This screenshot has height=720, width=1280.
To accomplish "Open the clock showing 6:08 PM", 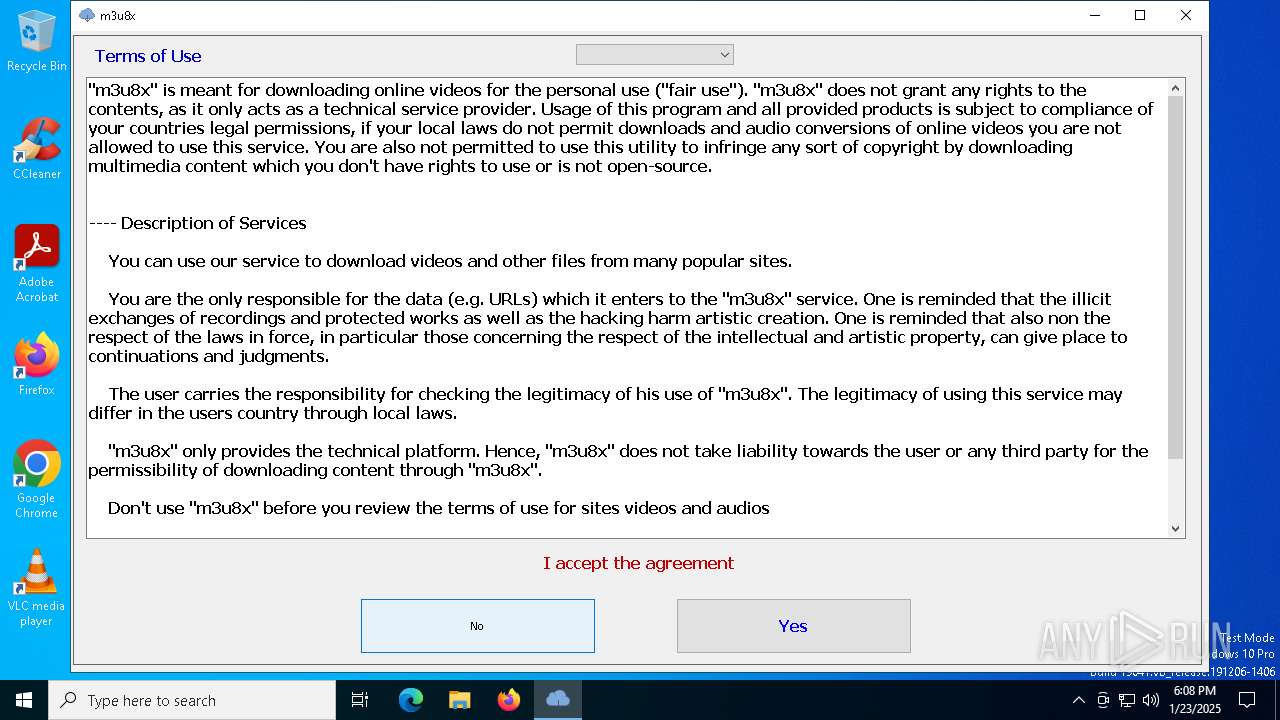I will pos(1195,700).
